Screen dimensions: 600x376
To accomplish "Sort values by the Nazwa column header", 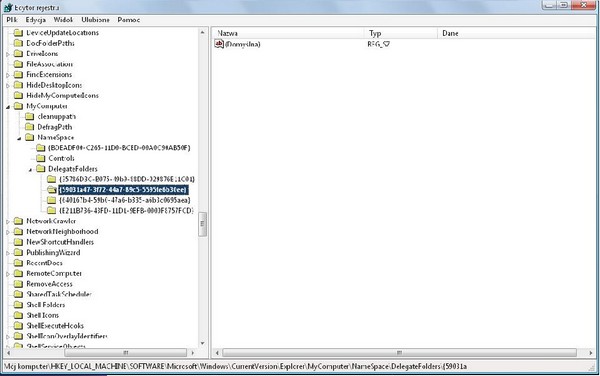I will [x=289, y=33].
